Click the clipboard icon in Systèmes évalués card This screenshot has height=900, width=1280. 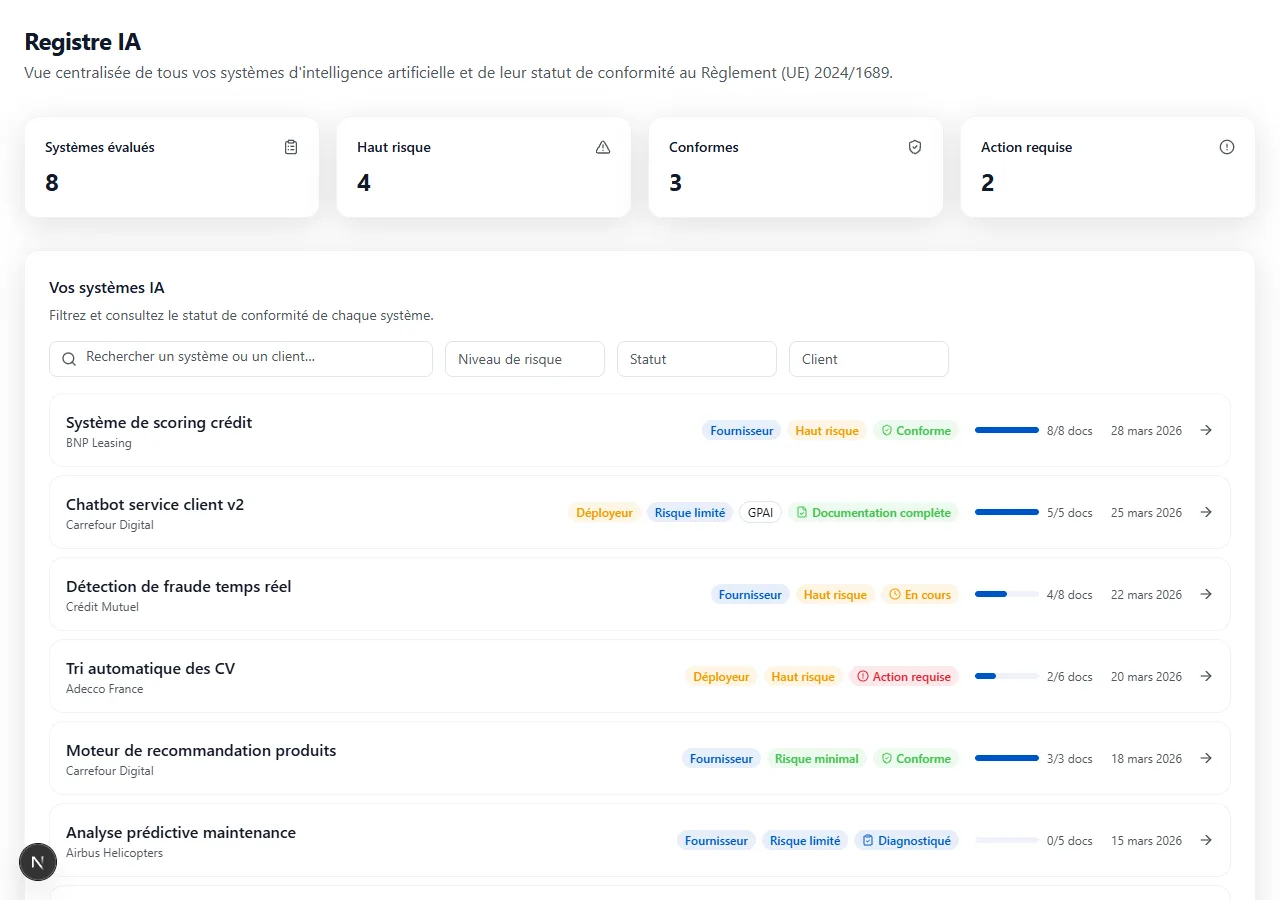(291, 147)
